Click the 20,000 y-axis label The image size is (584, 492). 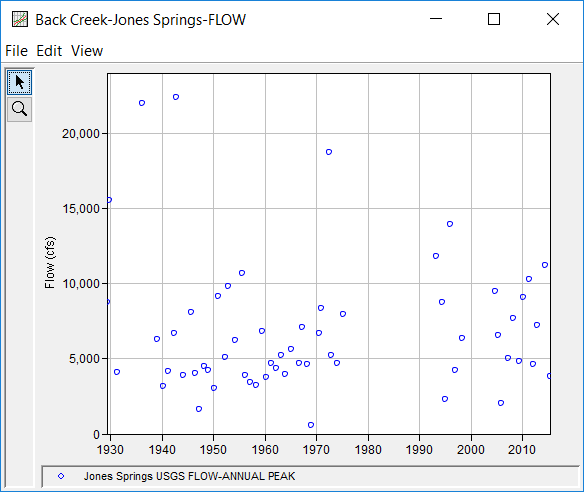point(81,133)
